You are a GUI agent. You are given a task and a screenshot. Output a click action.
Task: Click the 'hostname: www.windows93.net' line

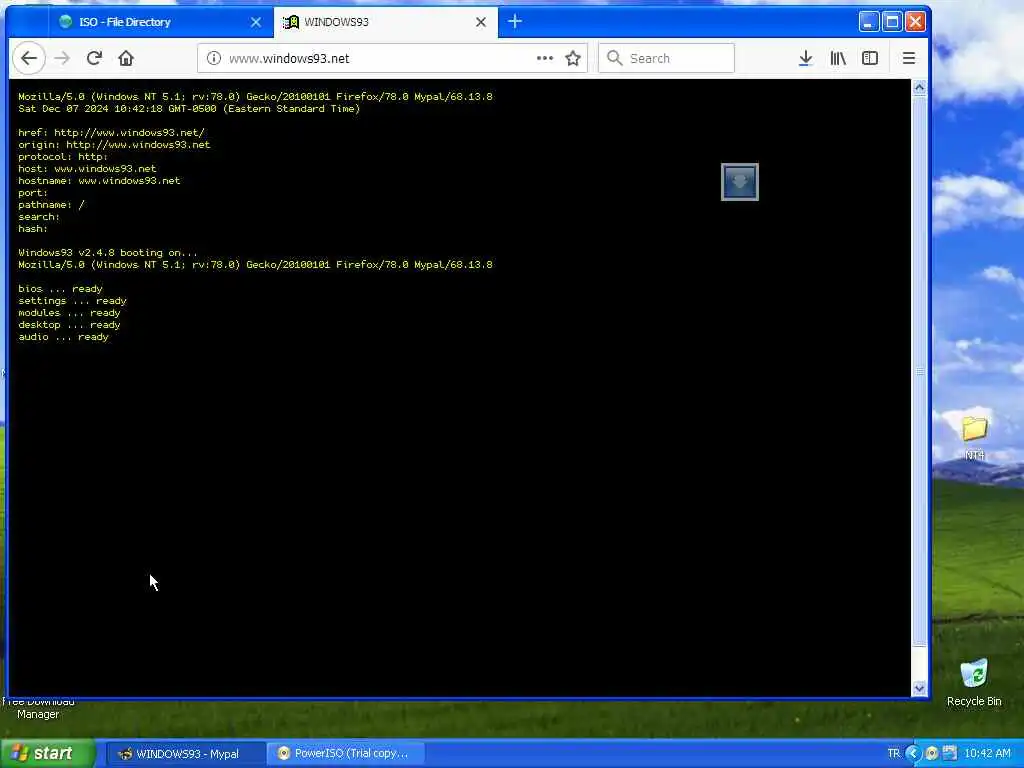click(x=99, y=181)
